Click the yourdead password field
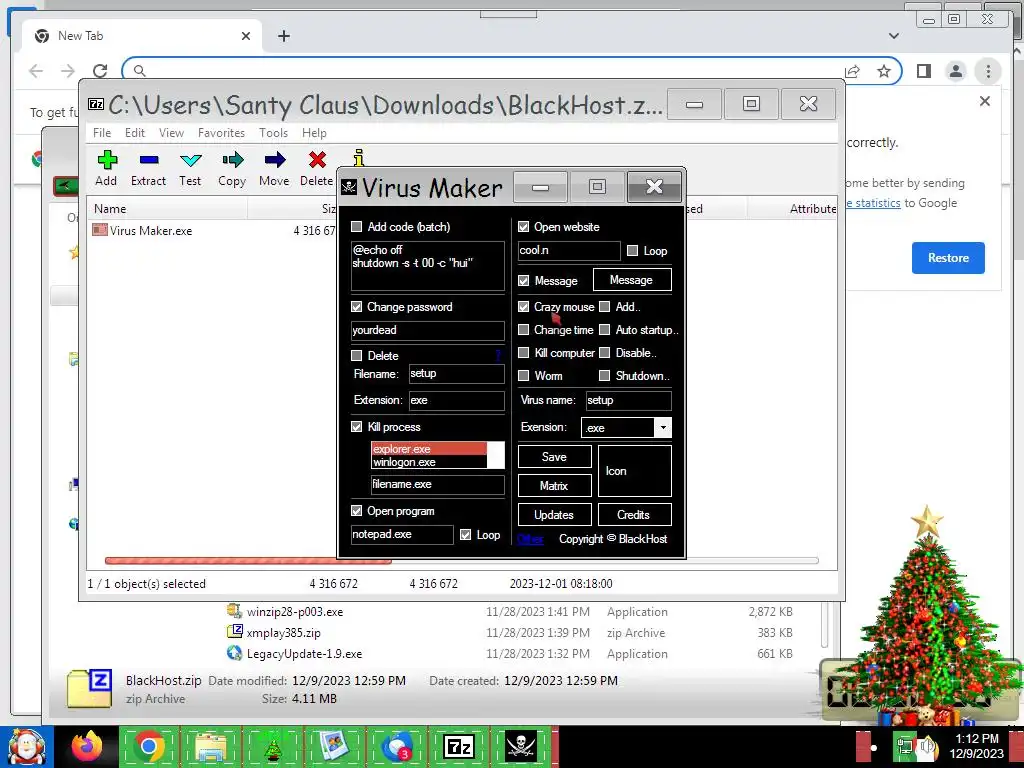The image size is (1024, 768). (x=428, y=330)
